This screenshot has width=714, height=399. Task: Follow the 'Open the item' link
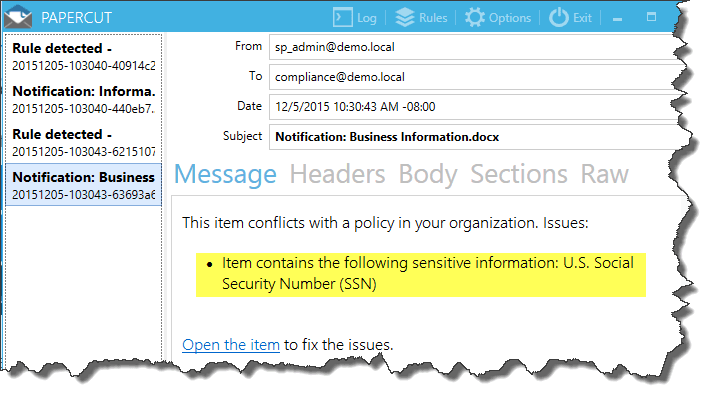click(x=231, y=345)
